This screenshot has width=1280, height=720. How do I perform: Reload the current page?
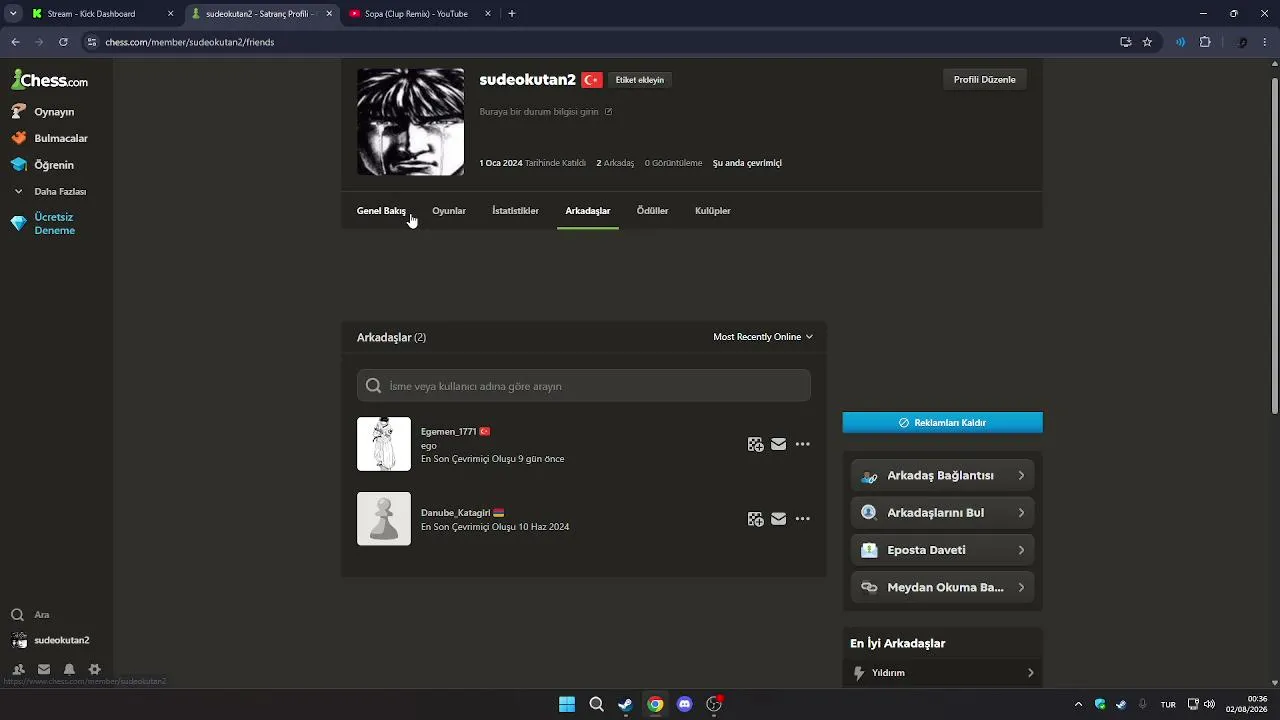pyautogui.click(x=63, y=42)
